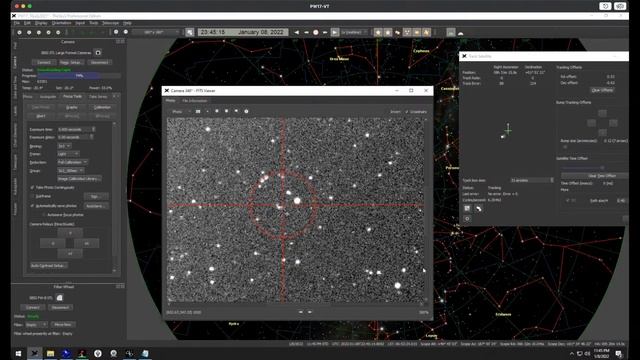The height and width of the screenshot is (360, 640).
Task: Click the Abort button in Camera panel
Action: click(x=41, y=116)
